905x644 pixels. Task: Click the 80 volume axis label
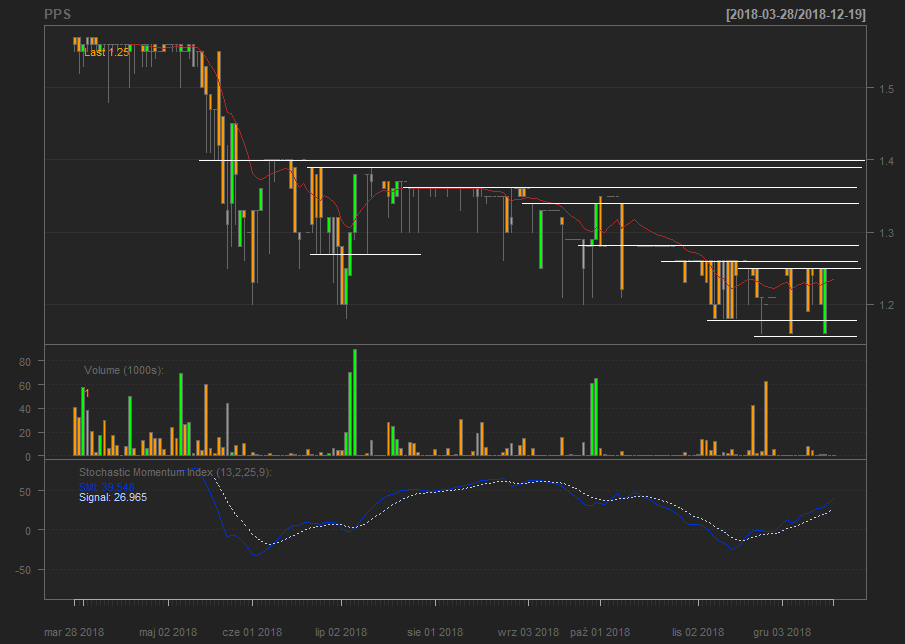pos(25,361)
